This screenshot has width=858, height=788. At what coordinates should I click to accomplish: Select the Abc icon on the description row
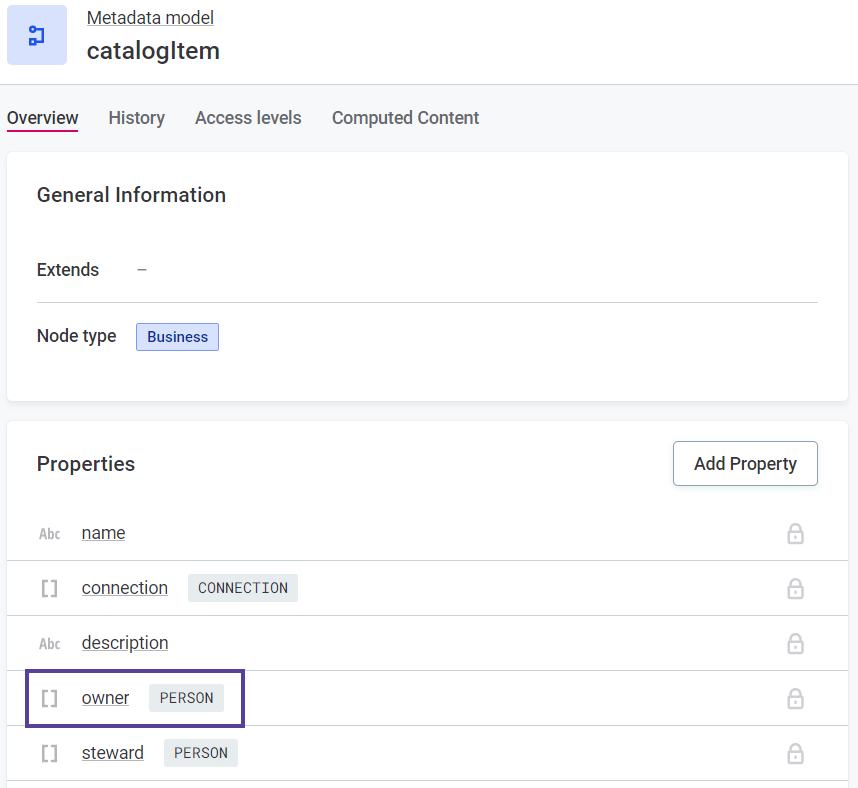pyautogui.click(x=49, y=643)
